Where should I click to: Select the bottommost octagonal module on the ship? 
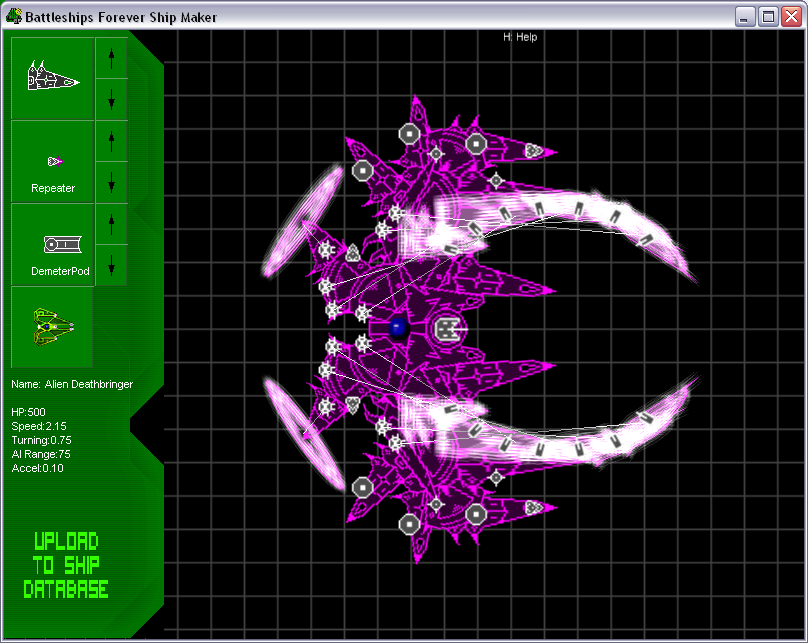410,524
